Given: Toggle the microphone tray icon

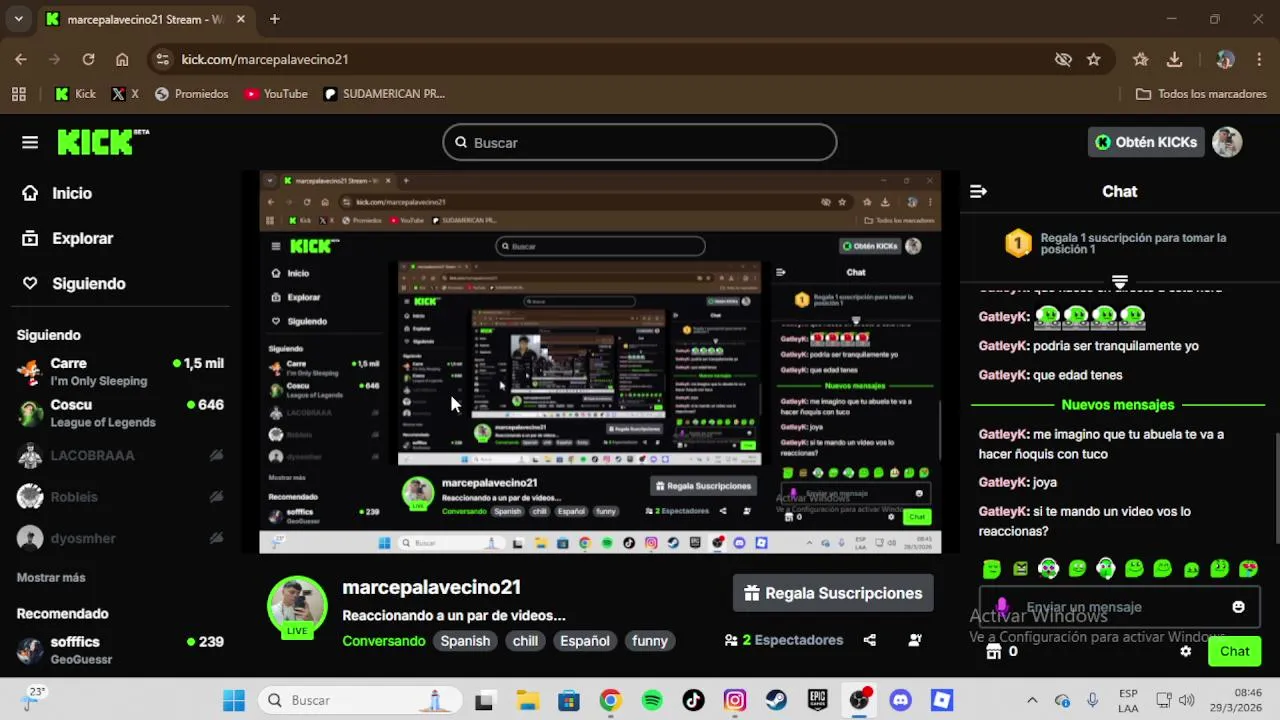Looking at the screenshot, I should click(1092, 700).
